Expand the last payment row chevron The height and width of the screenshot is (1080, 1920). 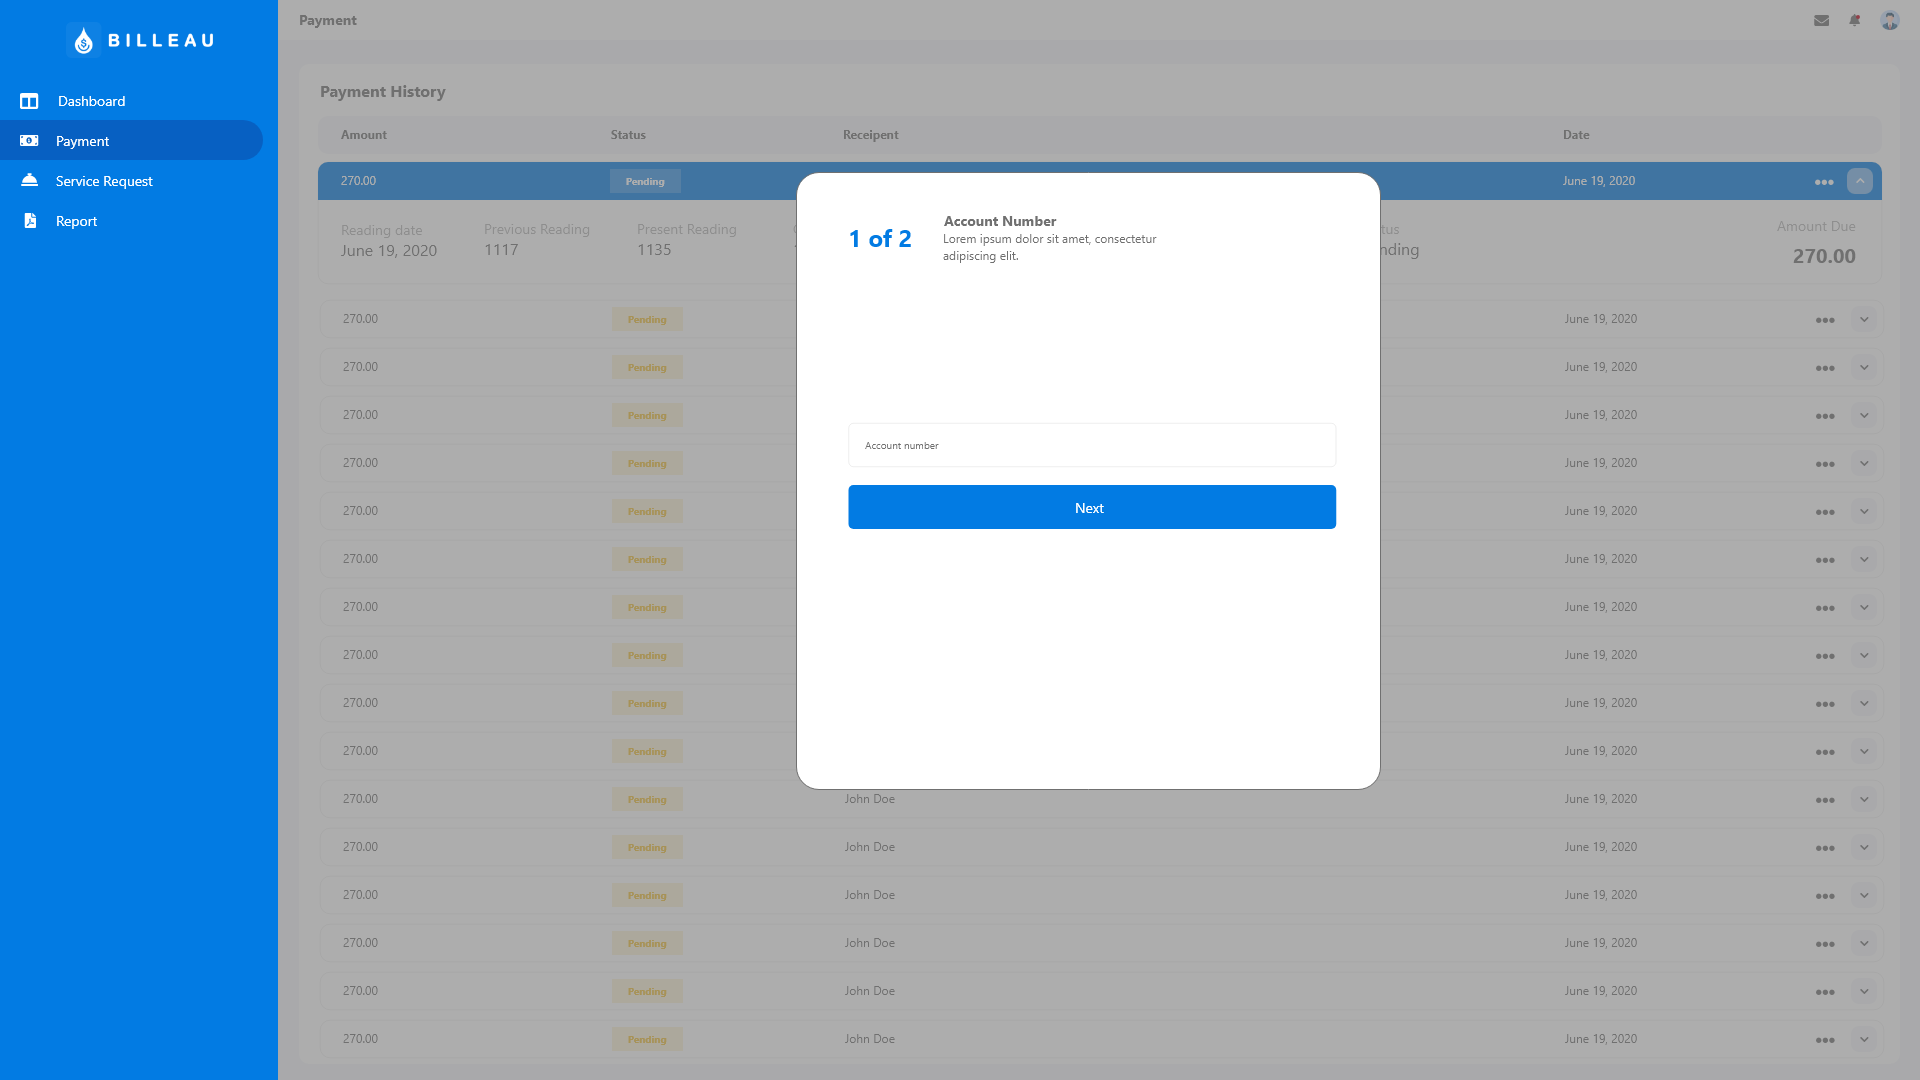1864,1039
